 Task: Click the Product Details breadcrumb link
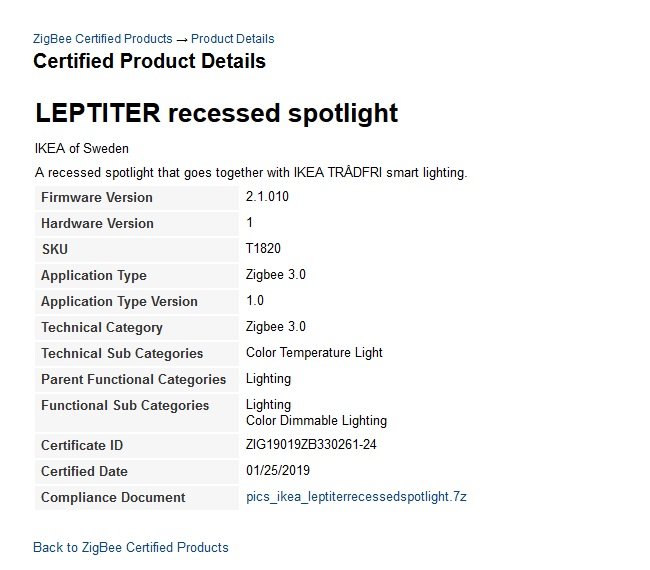coord(233,39)
